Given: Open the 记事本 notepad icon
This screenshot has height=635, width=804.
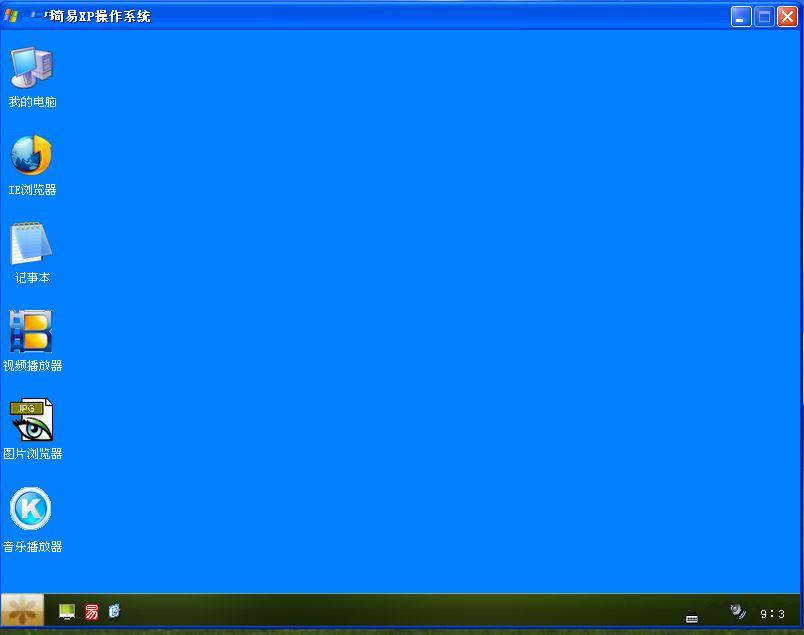Looking at the screenshot, I should coord(32,244).
